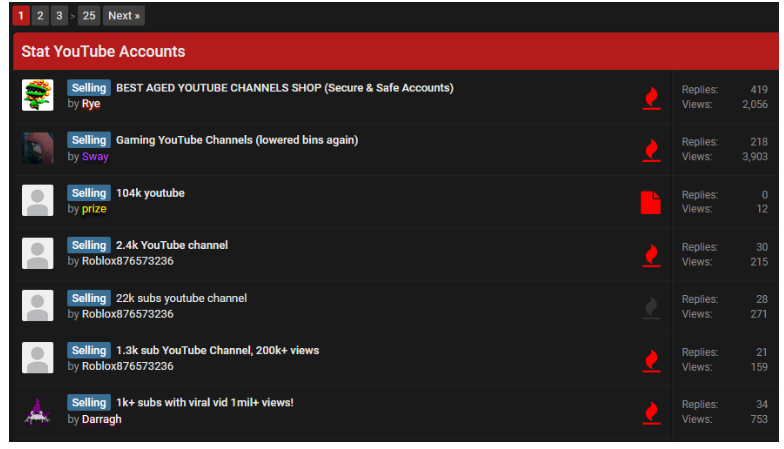Open Rye's piranha plant avatar
Screen dimensions: 784x449
click(38, 95)
